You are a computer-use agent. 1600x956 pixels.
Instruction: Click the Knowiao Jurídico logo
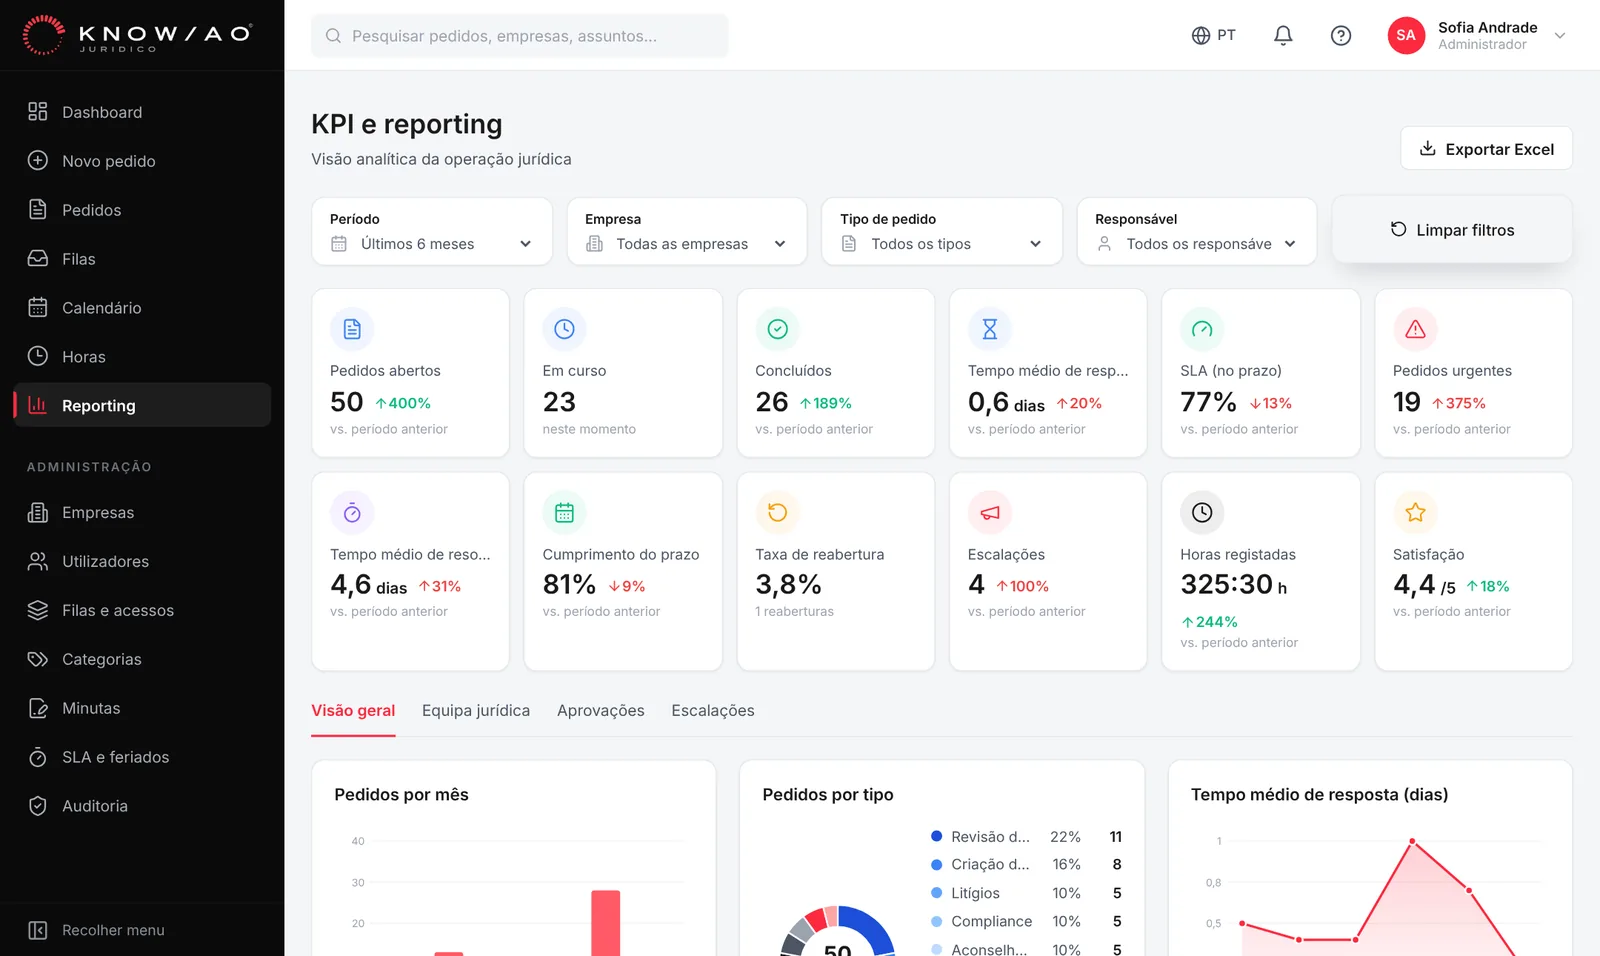tap(137, 35)
